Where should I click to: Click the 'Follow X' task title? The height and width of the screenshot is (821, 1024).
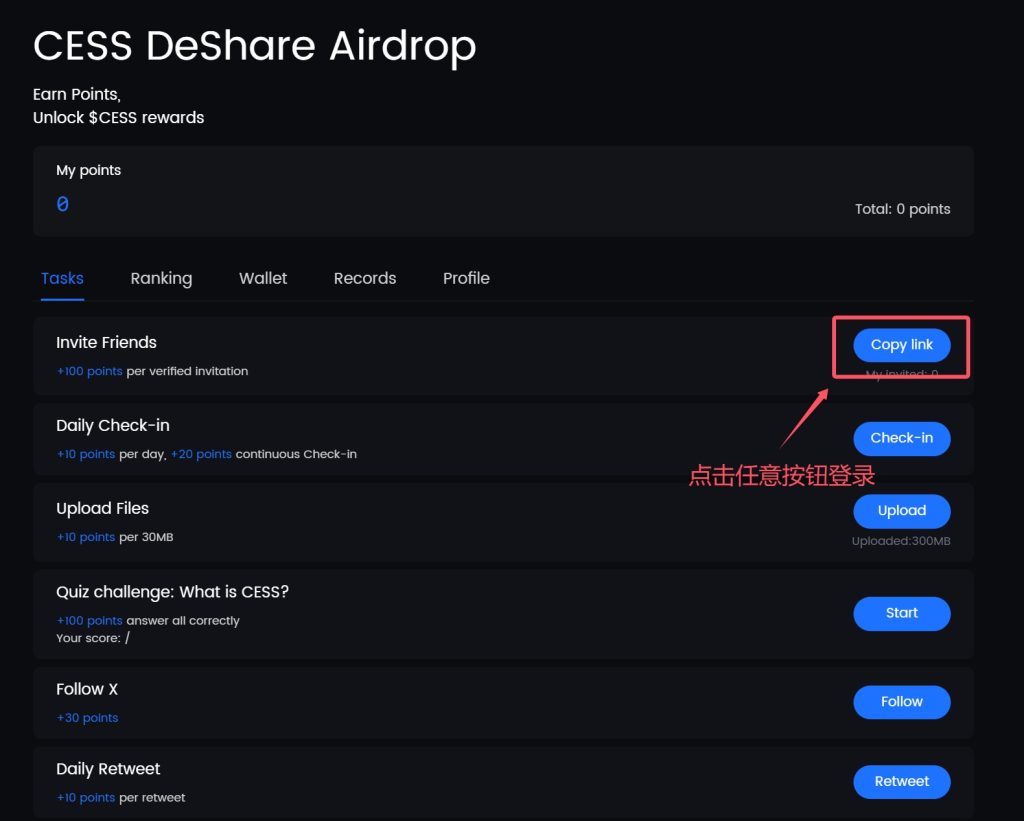[x=87, y=689]
